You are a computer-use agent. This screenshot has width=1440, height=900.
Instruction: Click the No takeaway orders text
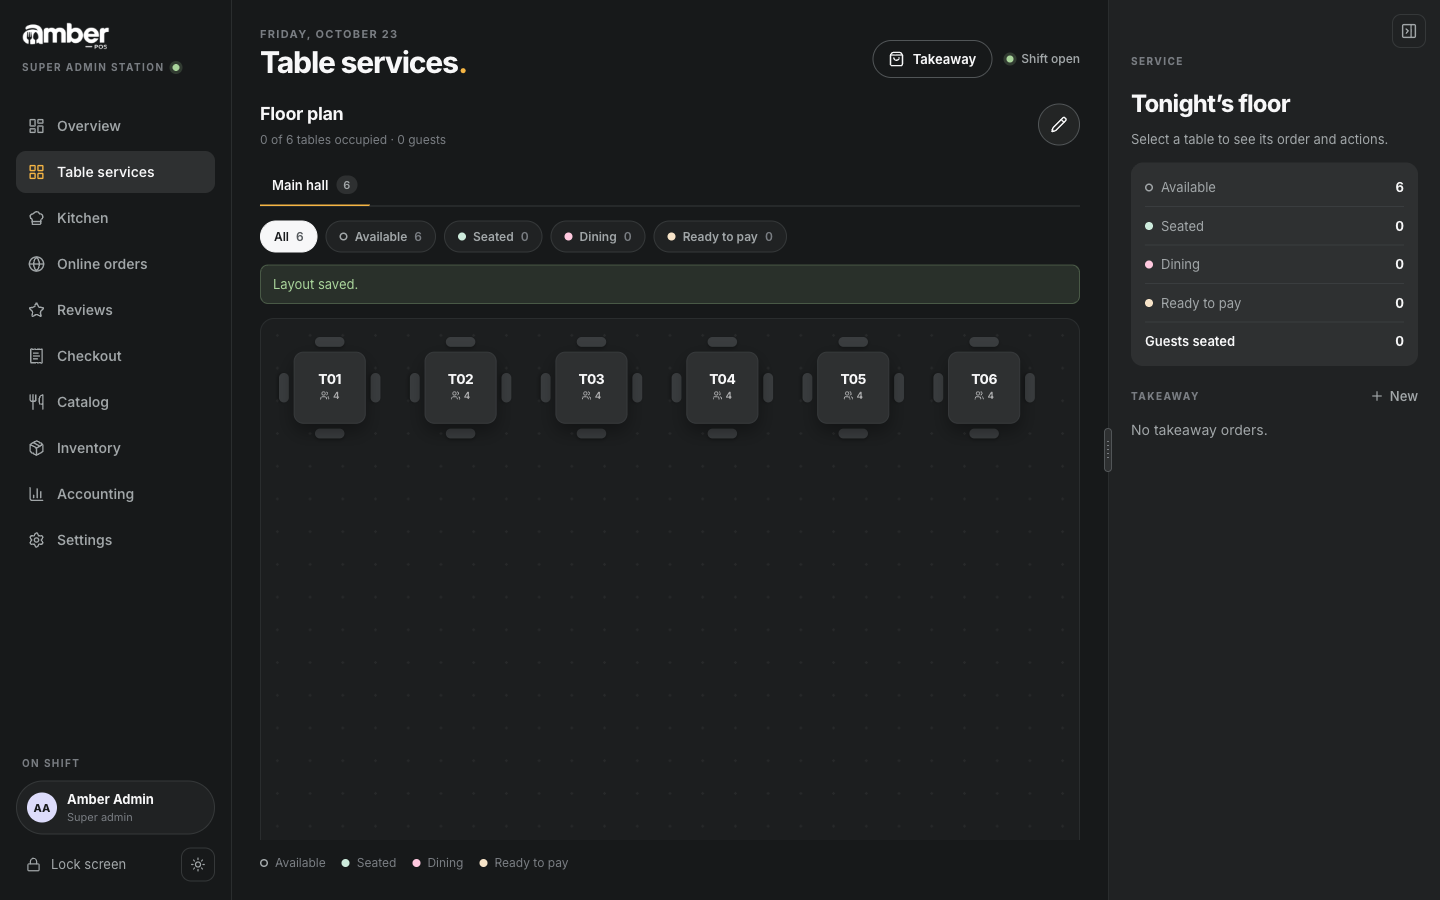(1199, 430)
